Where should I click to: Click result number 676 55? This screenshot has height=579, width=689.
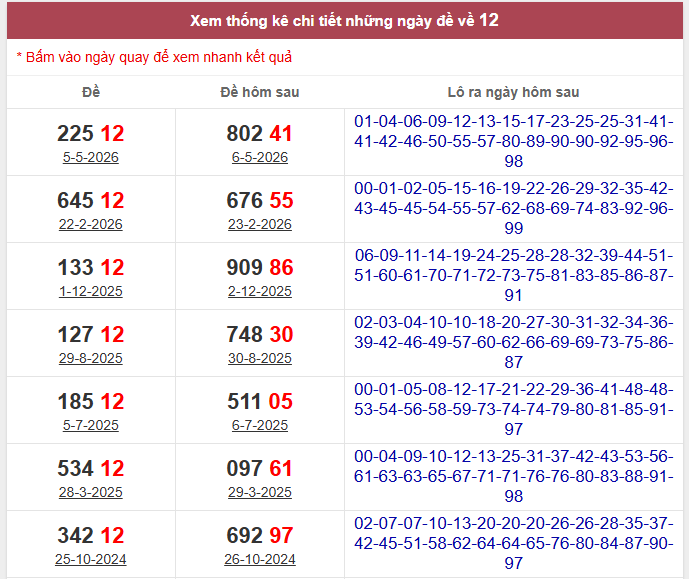260,200
